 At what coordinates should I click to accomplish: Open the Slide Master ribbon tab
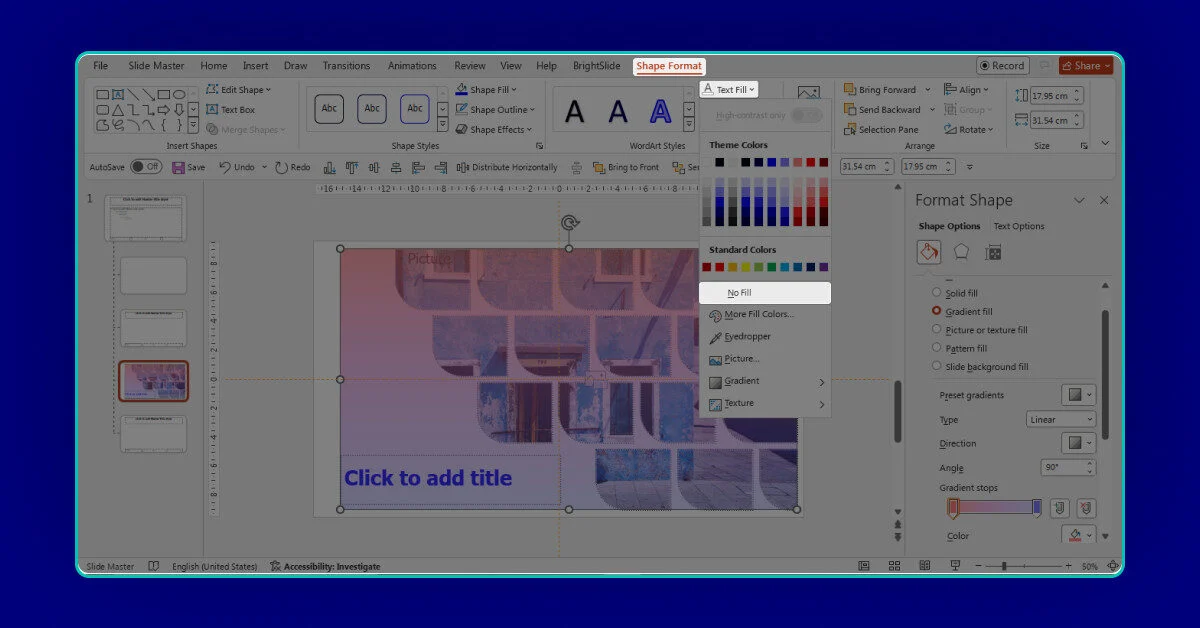[156, 66]
